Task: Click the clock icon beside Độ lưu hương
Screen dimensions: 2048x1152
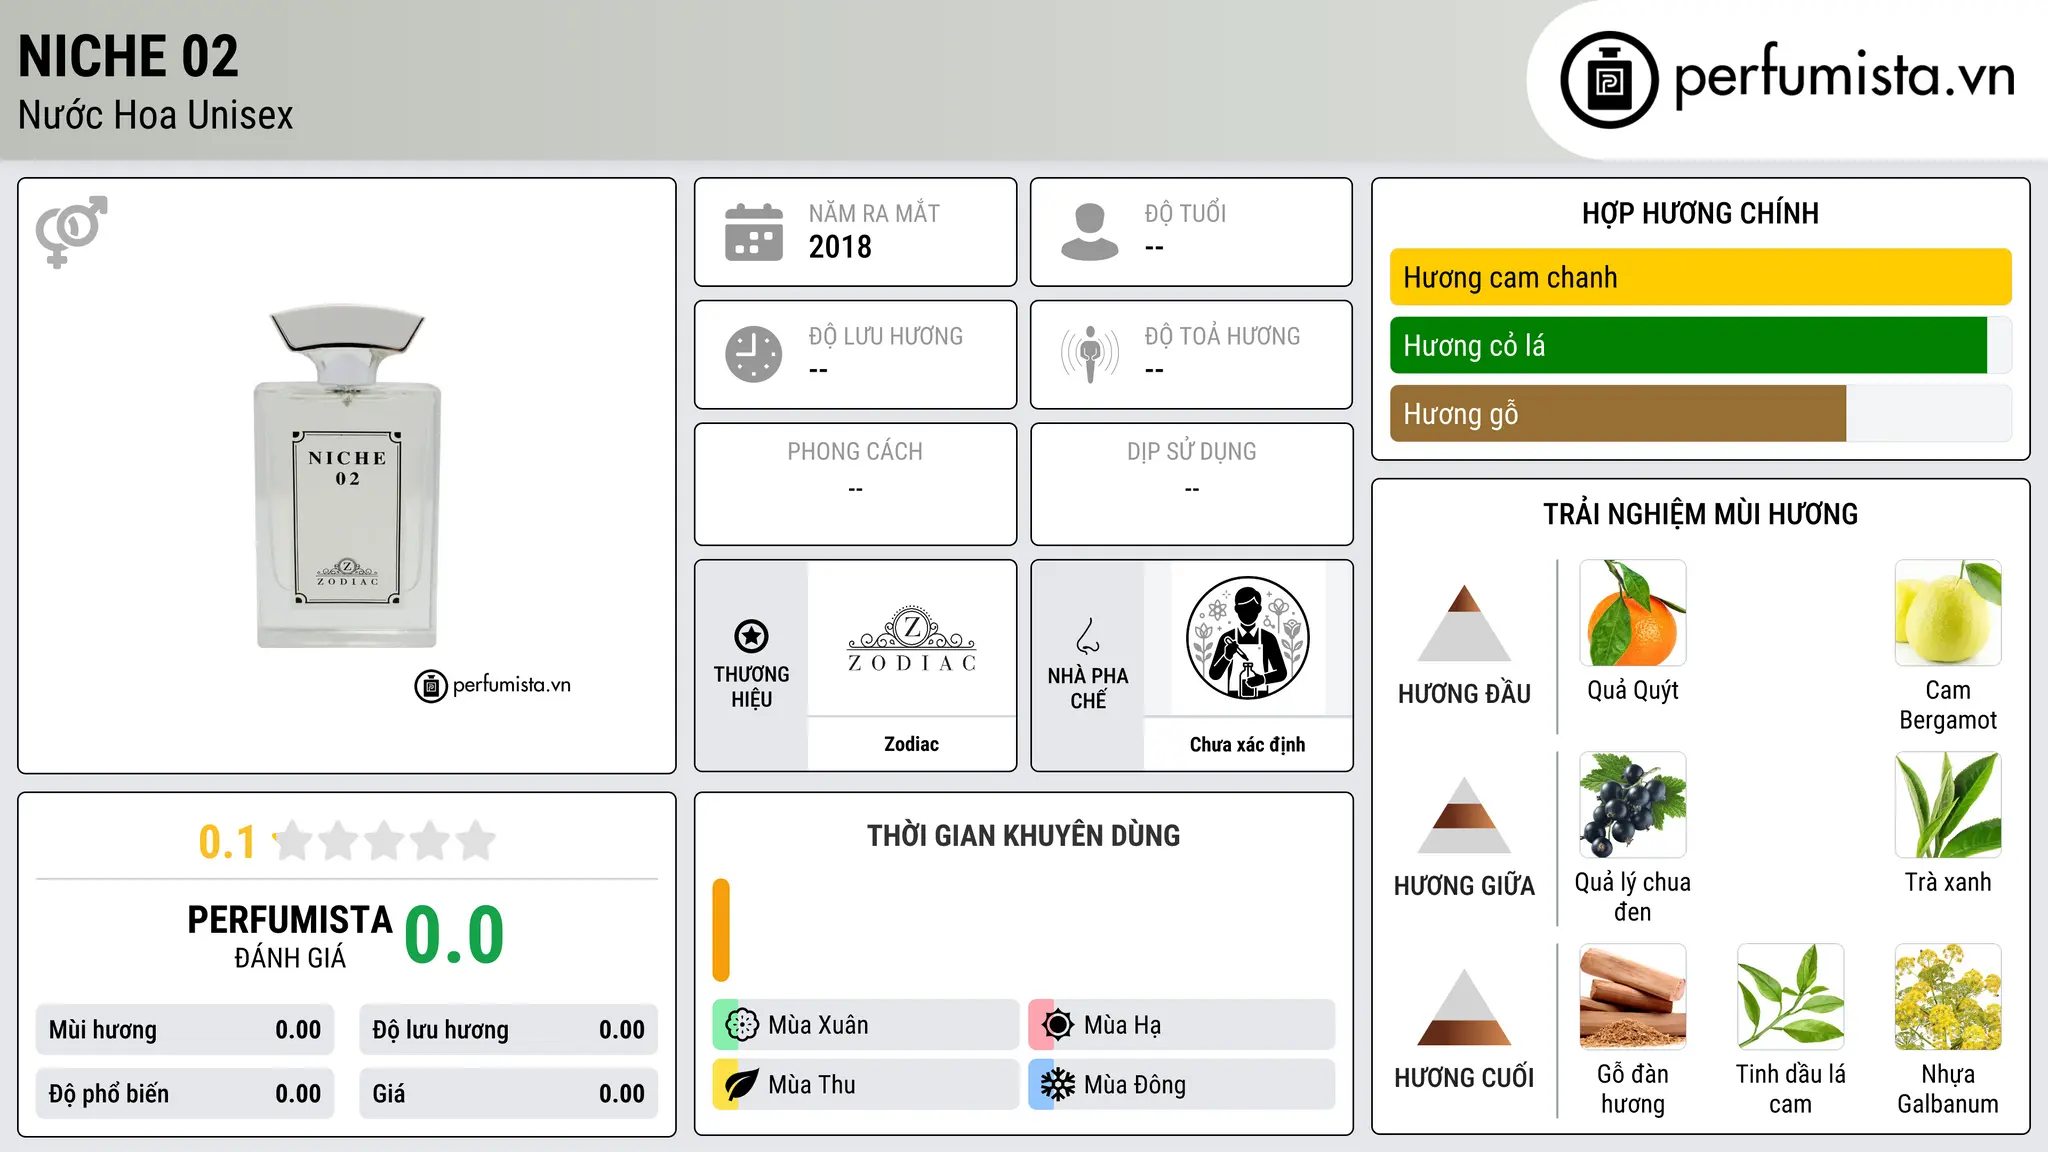Action: pos(754,354)
